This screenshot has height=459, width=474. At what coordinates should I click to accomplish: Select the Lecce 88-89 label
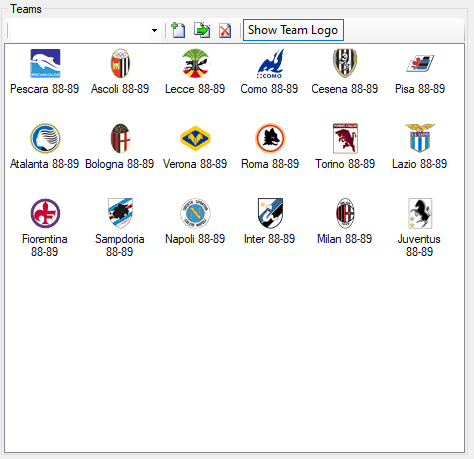coord(195,89)
